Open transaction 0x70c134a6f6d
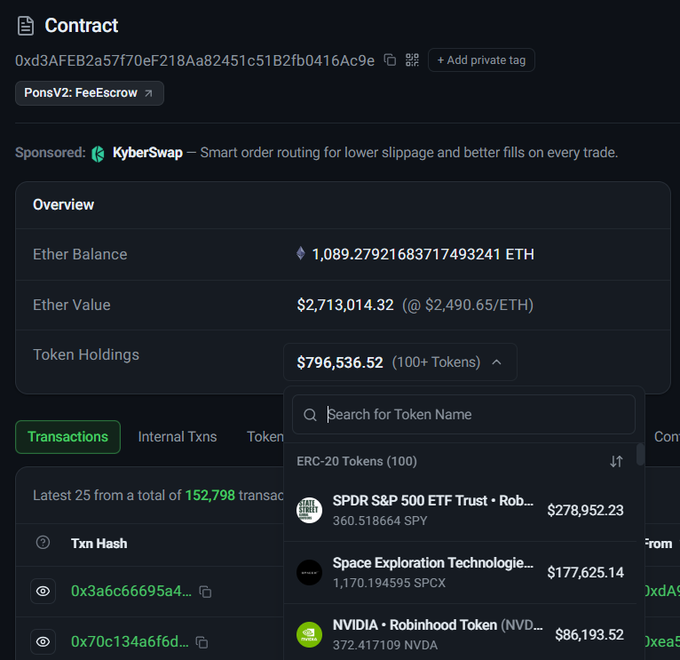Screen dimensions: 680x660 click(x=130, y=641)
